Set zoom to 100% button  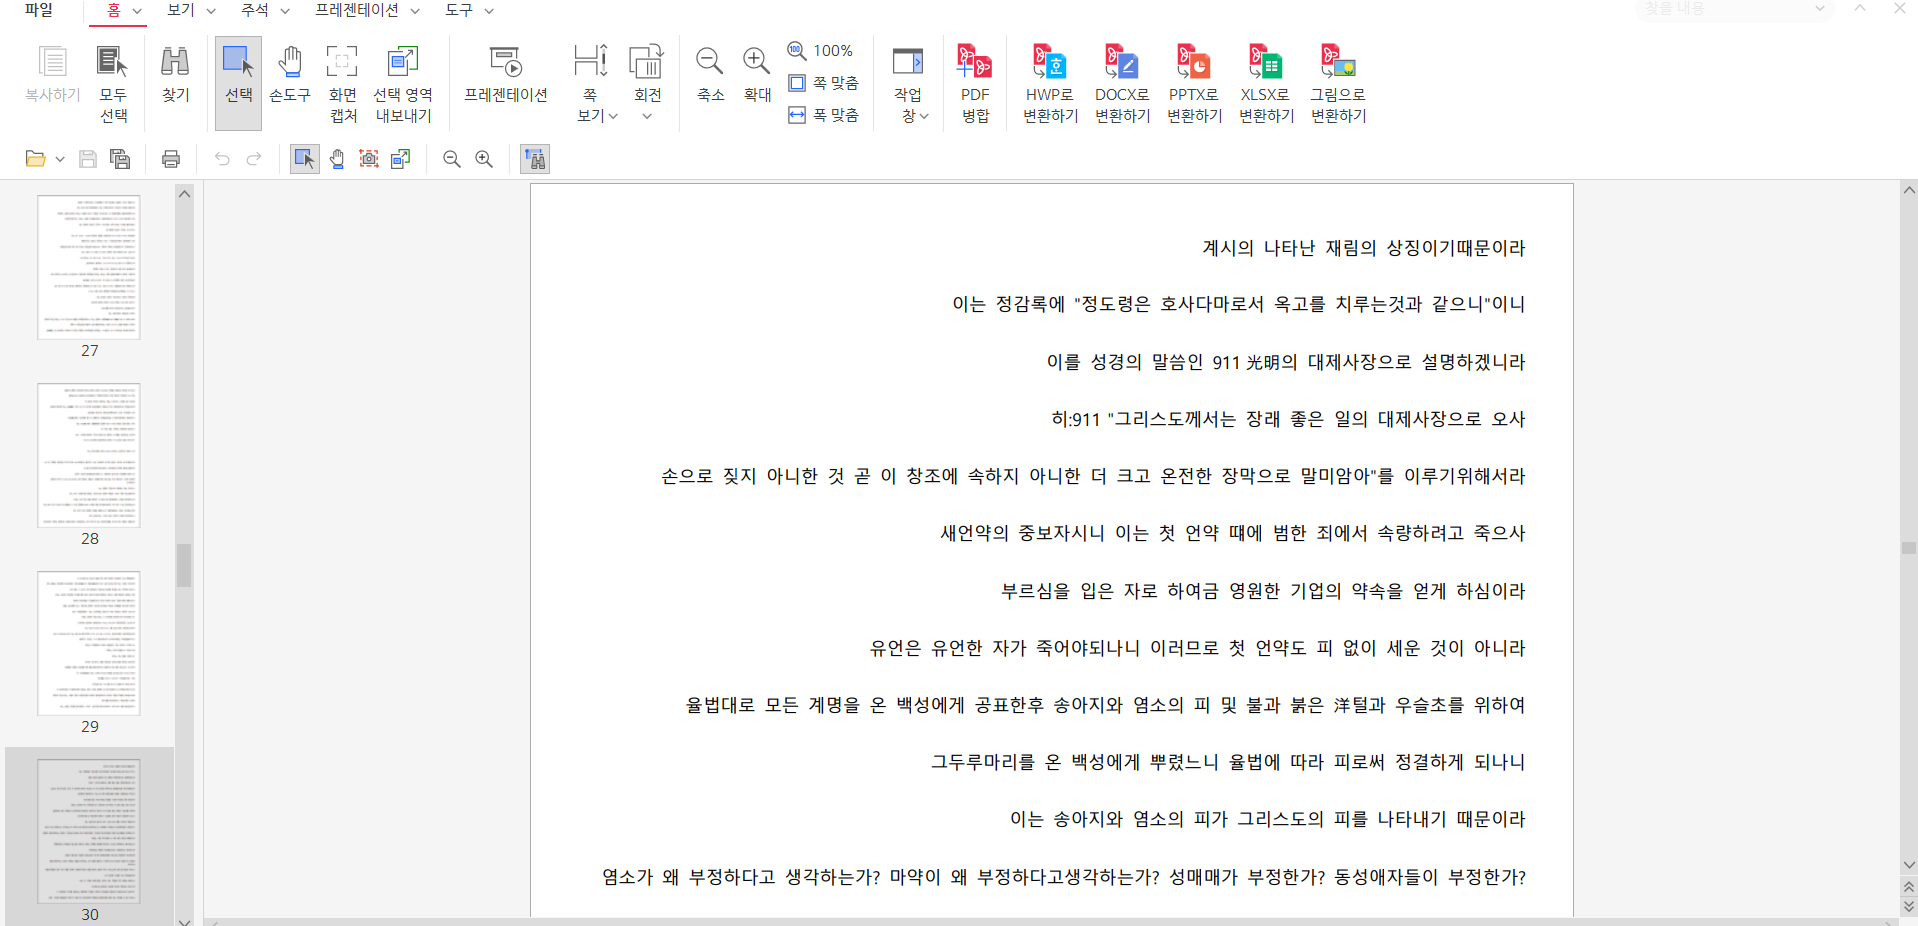coord(821,51)
